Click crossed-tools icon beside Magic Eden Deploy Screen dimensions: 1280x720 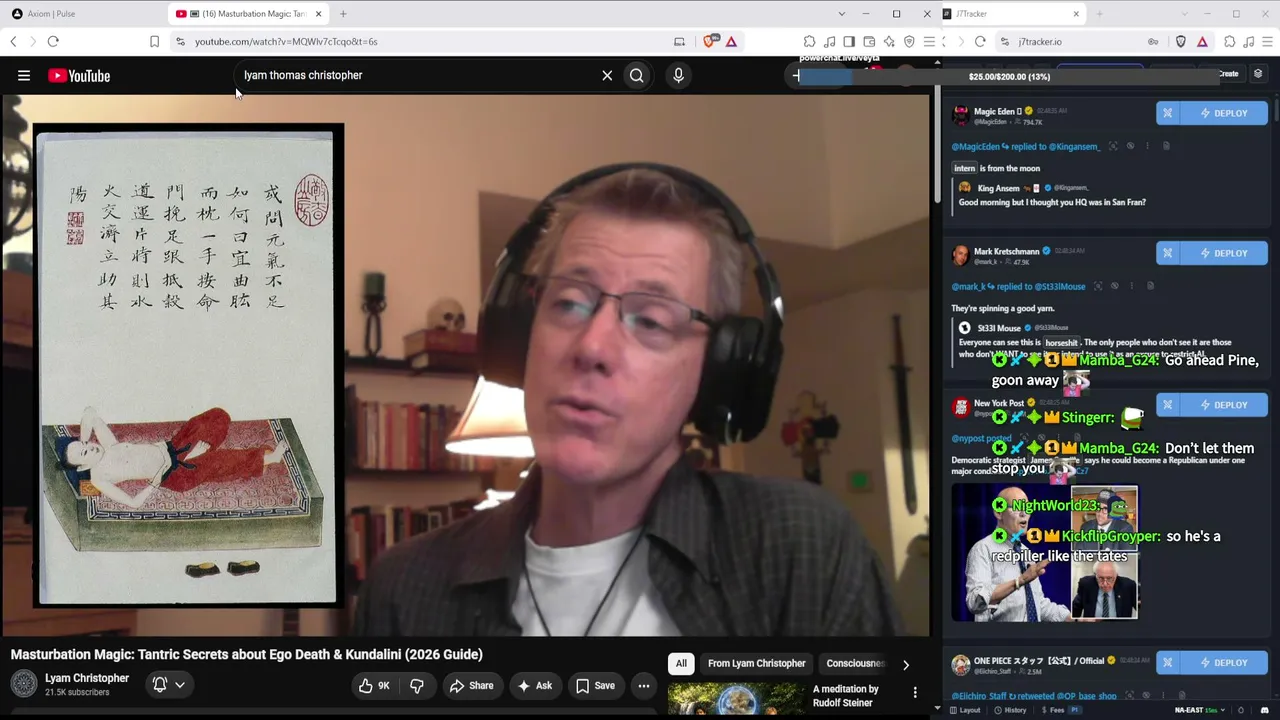pyautogui.click(x=1168, y=113)
